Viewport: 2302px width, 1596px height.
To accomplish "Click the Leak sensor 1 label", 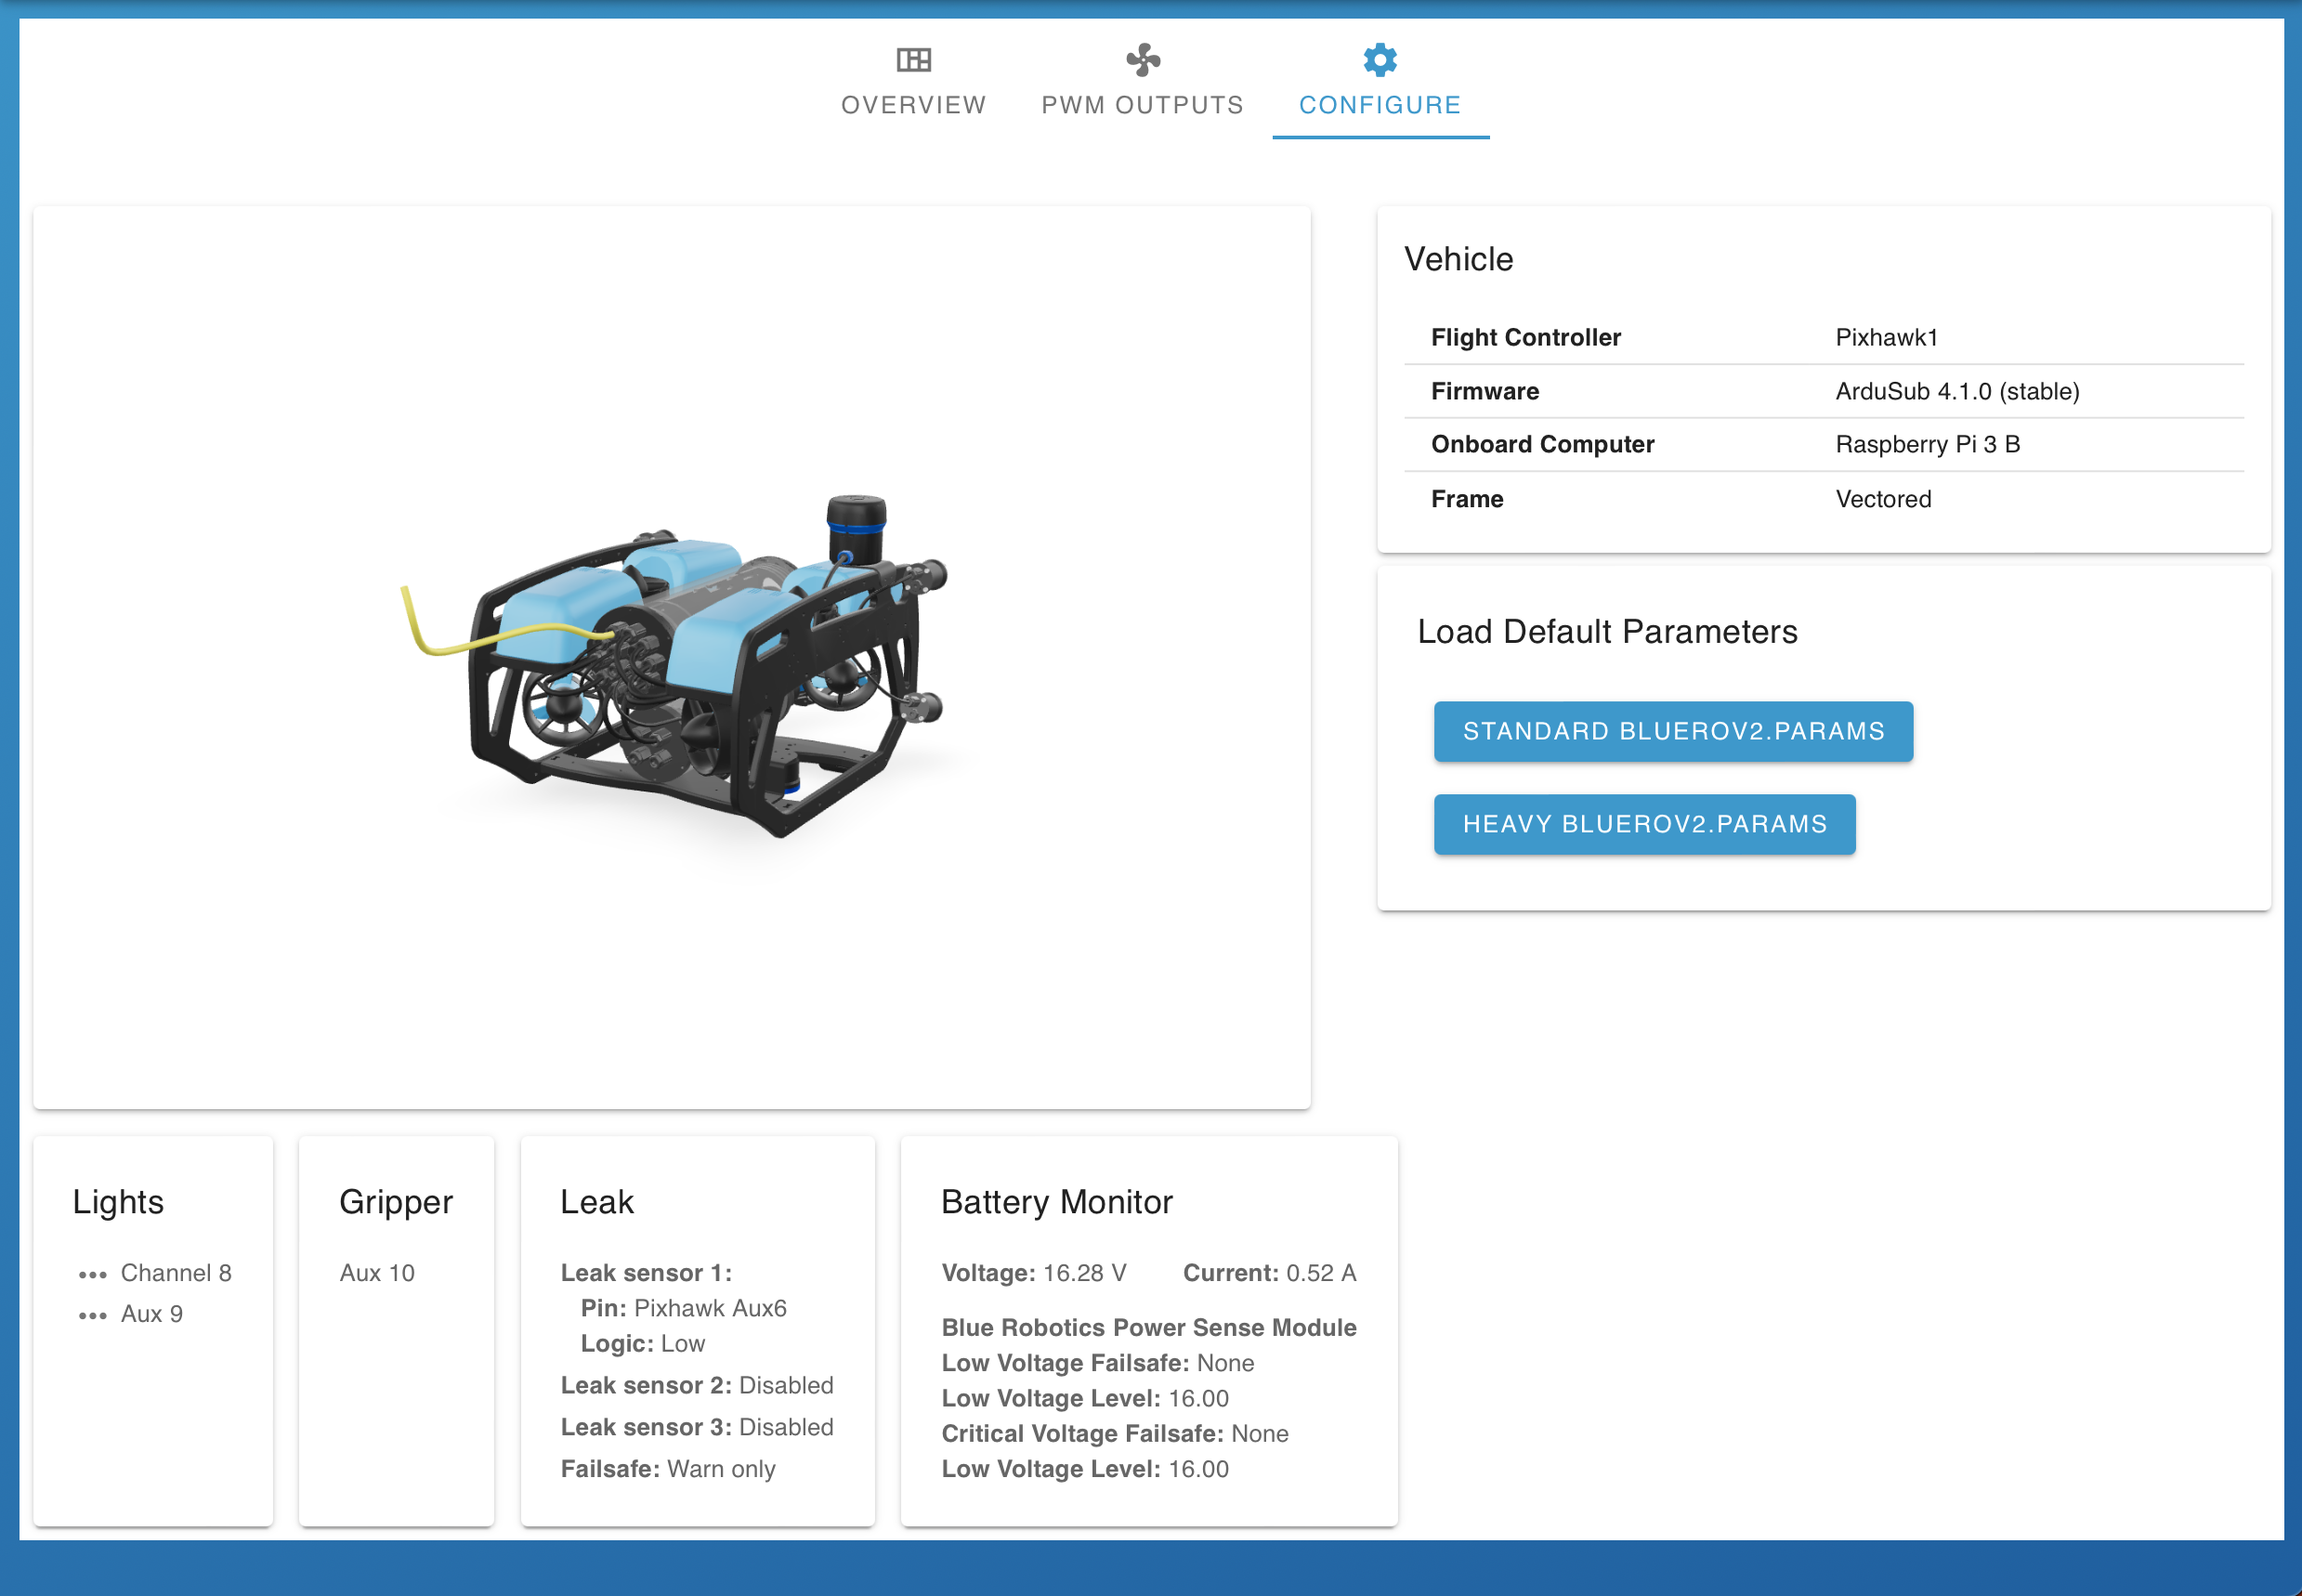I will coord(646,1273).
